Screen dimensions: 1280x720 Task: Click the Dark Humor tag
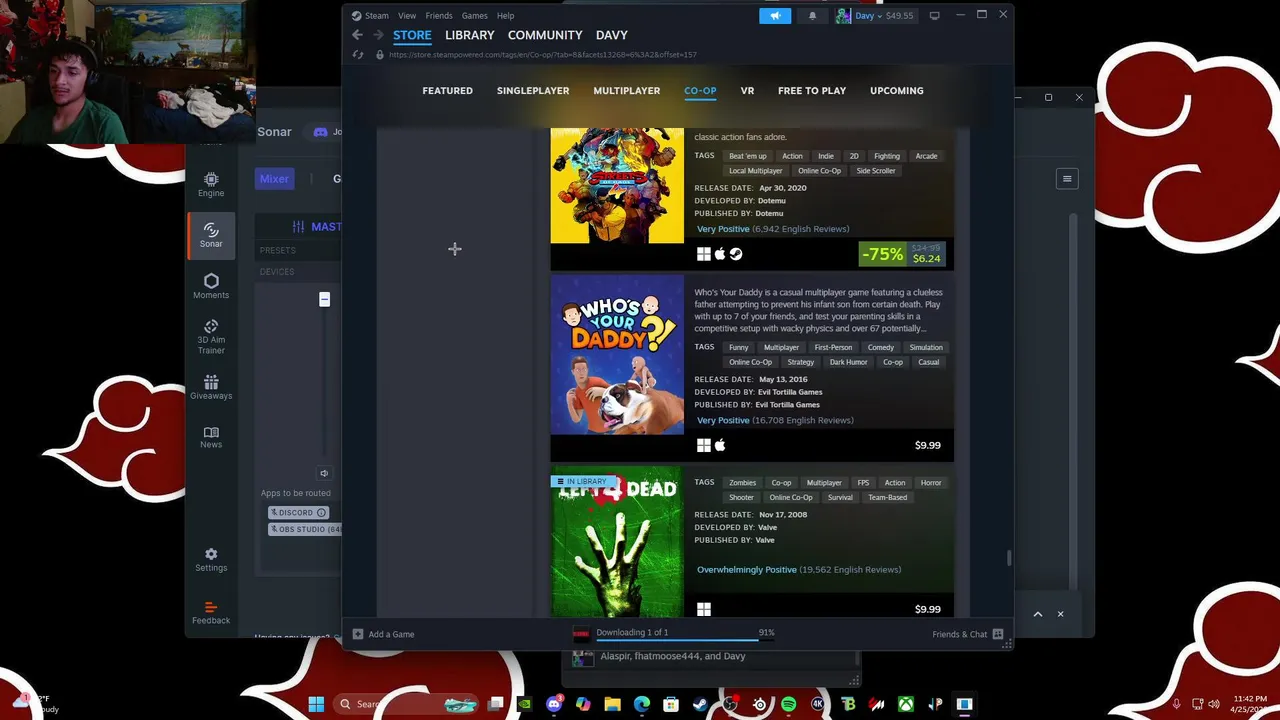[x=848, y=362]
